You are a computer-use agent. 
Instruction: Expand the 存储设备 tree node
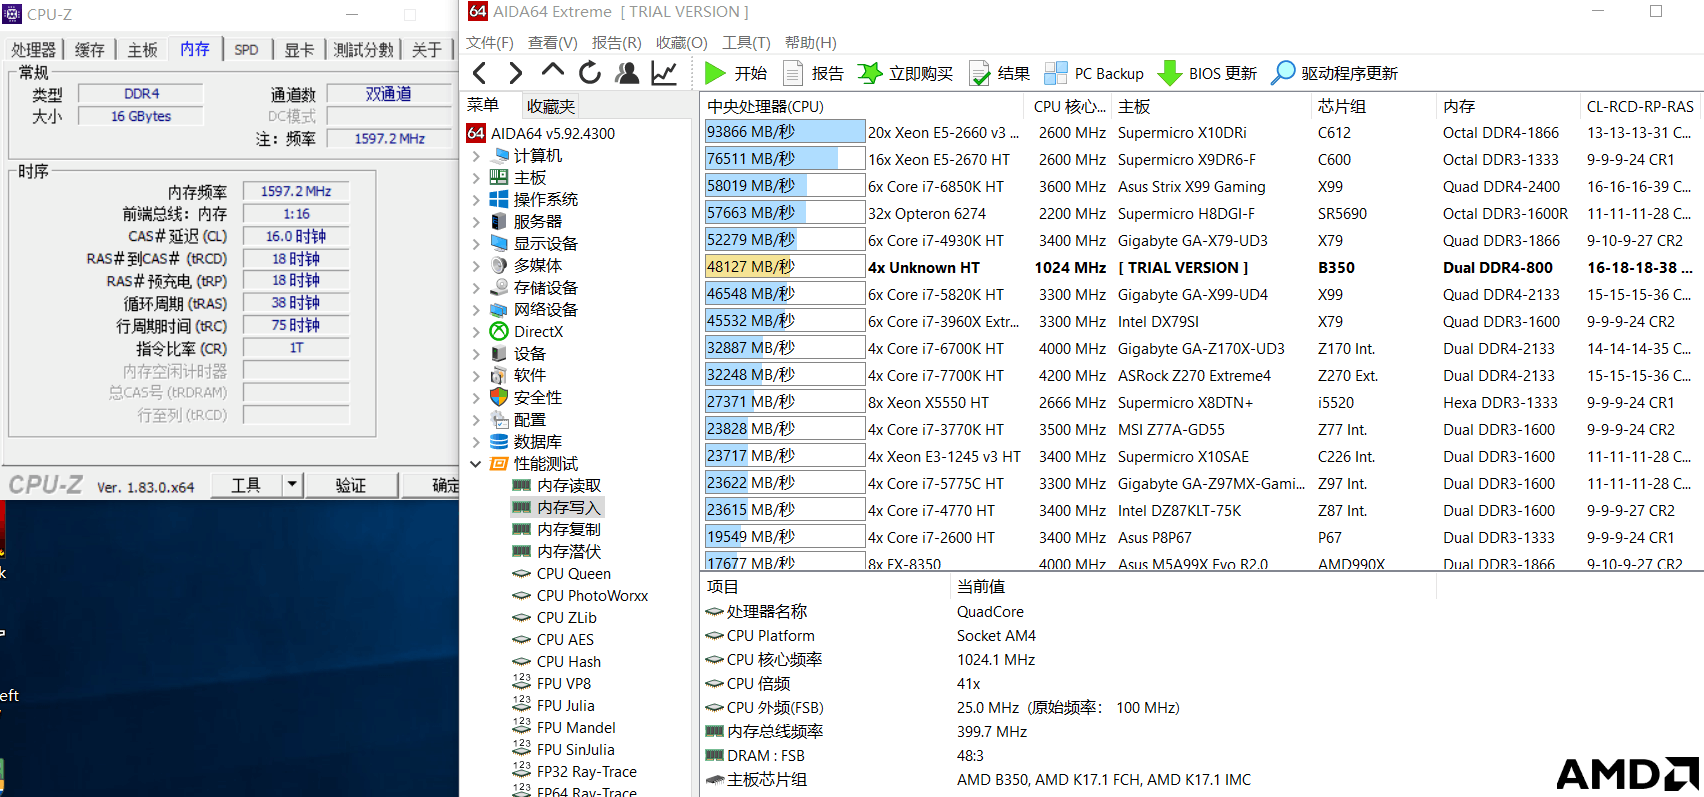tap(476, 288)
